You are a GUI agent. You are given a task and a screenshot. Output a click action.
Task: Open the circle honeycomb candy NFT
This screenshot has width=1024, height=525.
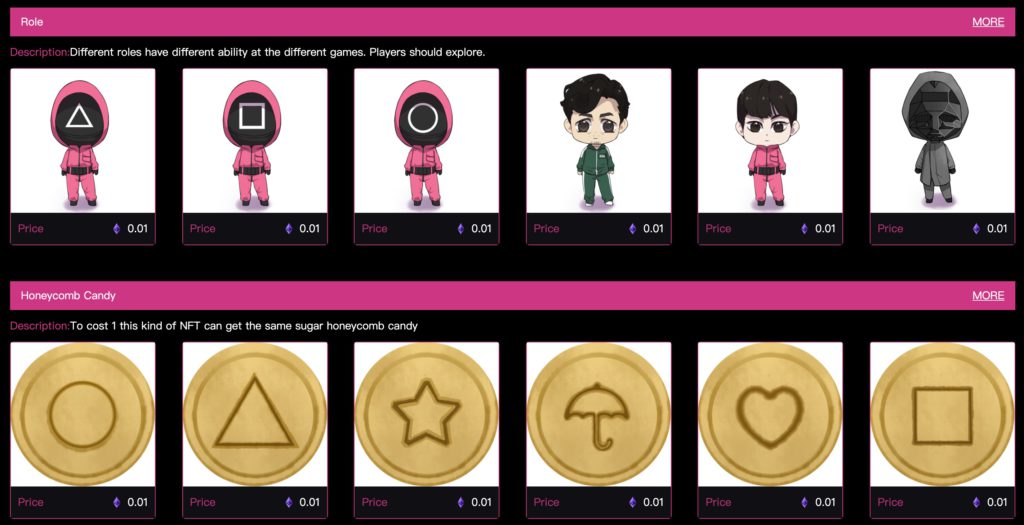point(83,430)
